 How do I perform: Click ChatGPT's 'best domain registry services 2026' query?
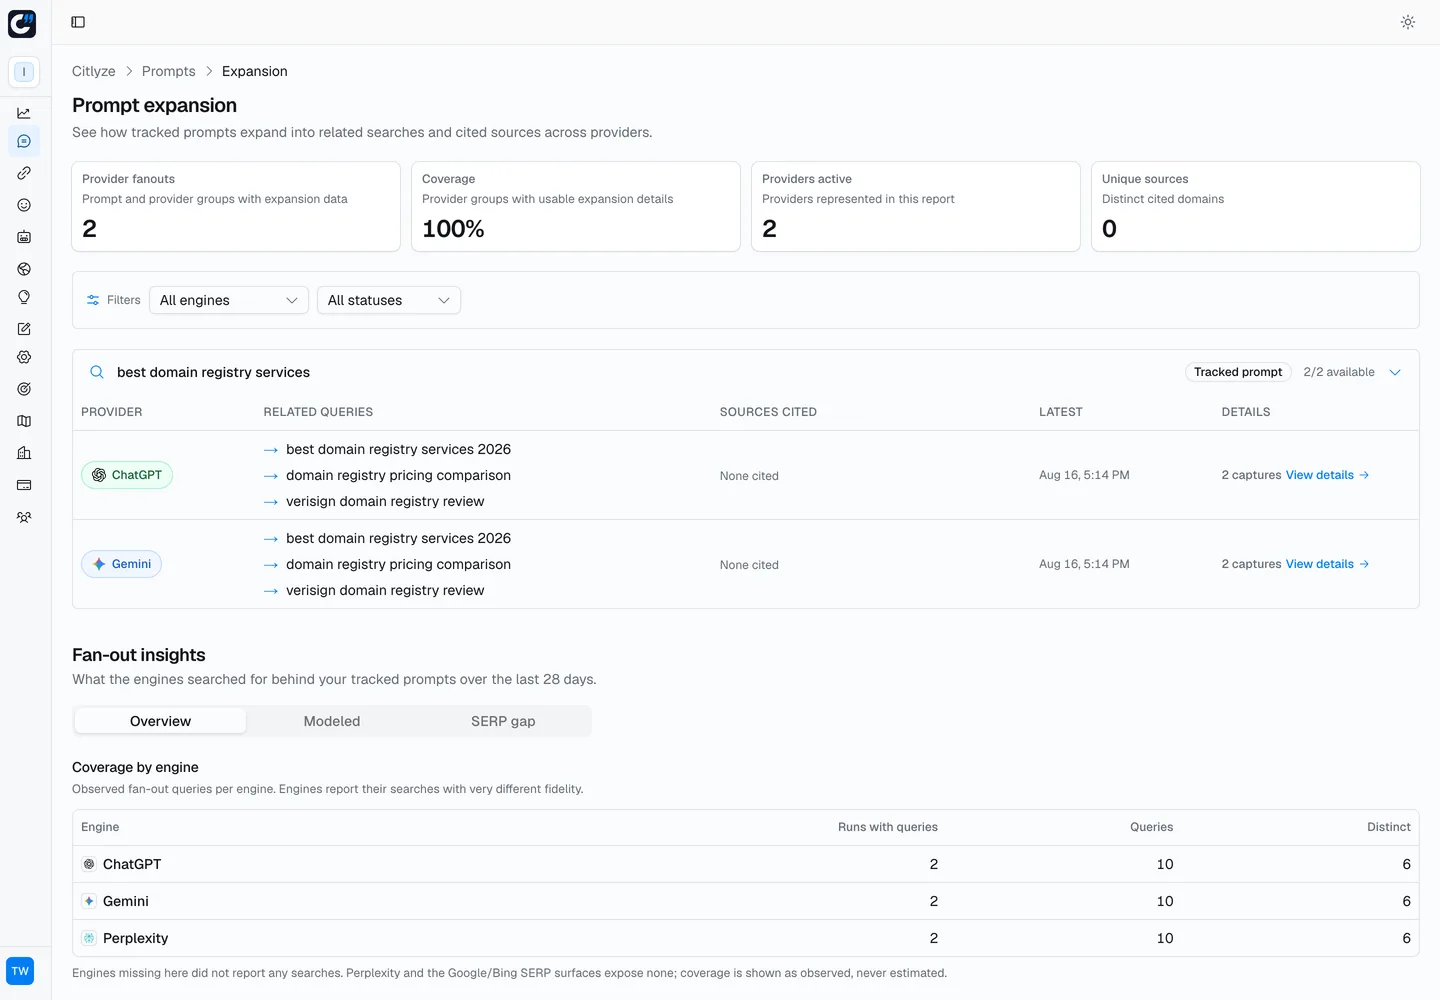click(x=398, y=449)
